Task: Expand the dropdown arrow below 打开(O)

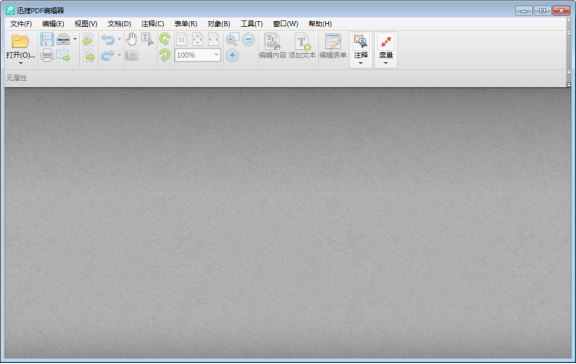Action: [21, 63]
